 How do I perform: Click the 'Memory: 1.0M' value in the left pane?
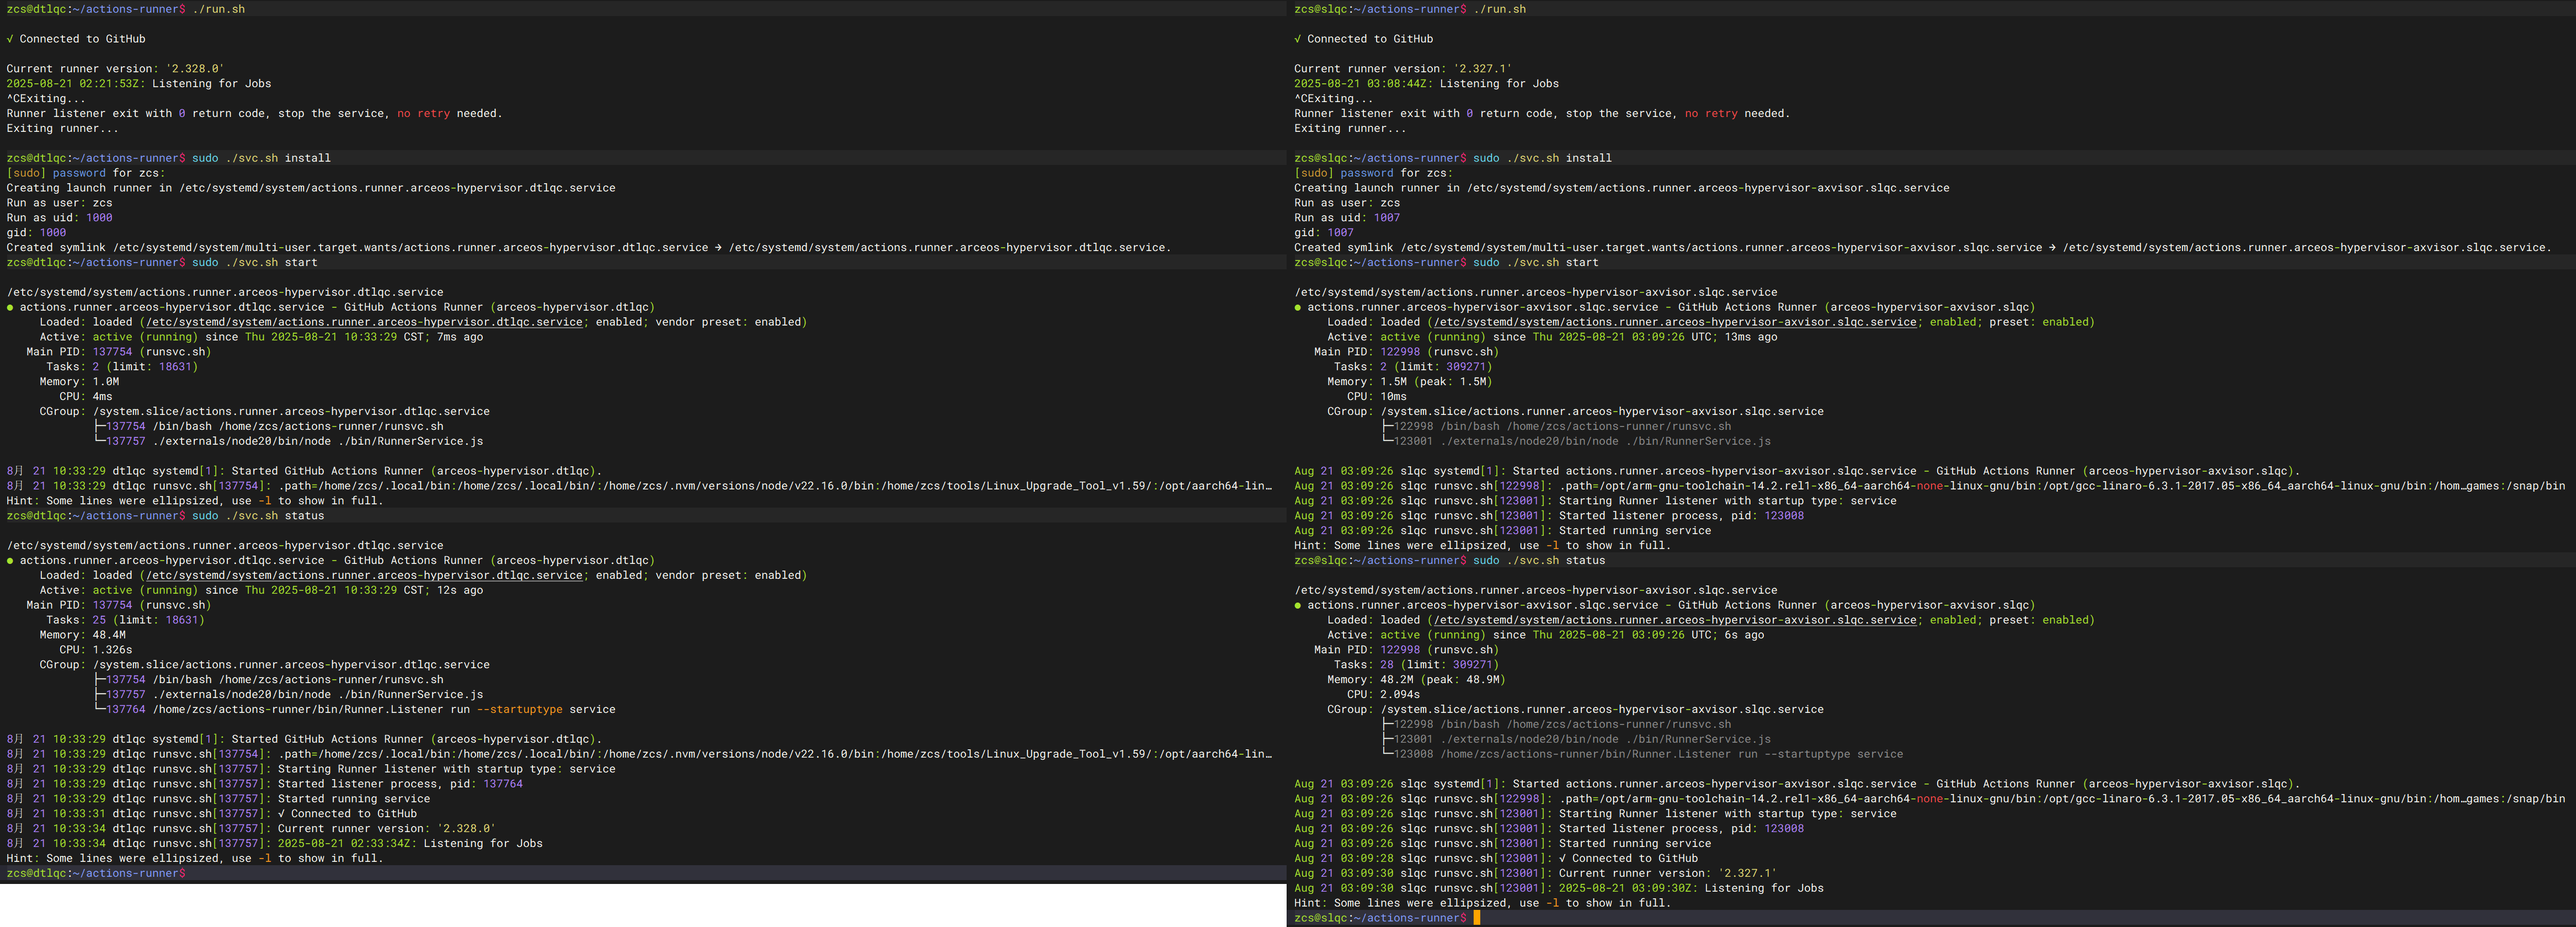[106, 381]
